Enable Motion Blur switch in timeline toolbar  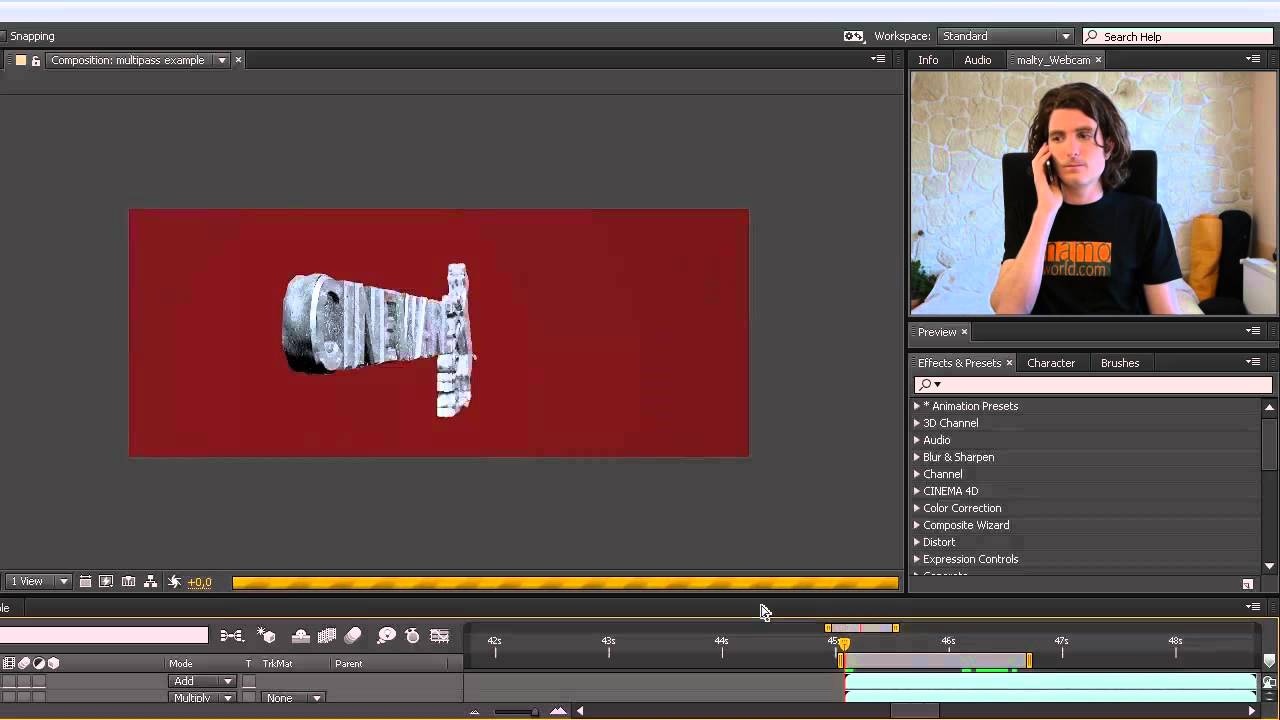(x=353, y=636)
